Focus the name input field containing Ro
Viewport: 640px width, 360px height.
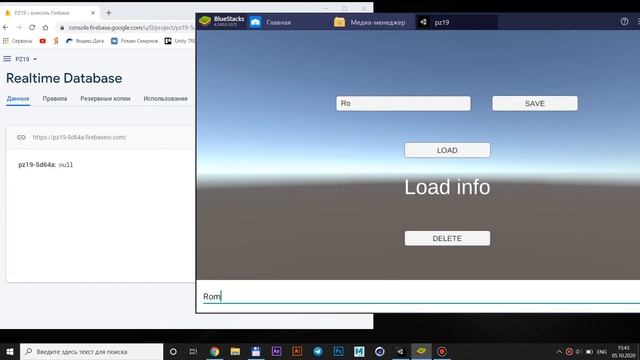403,103
